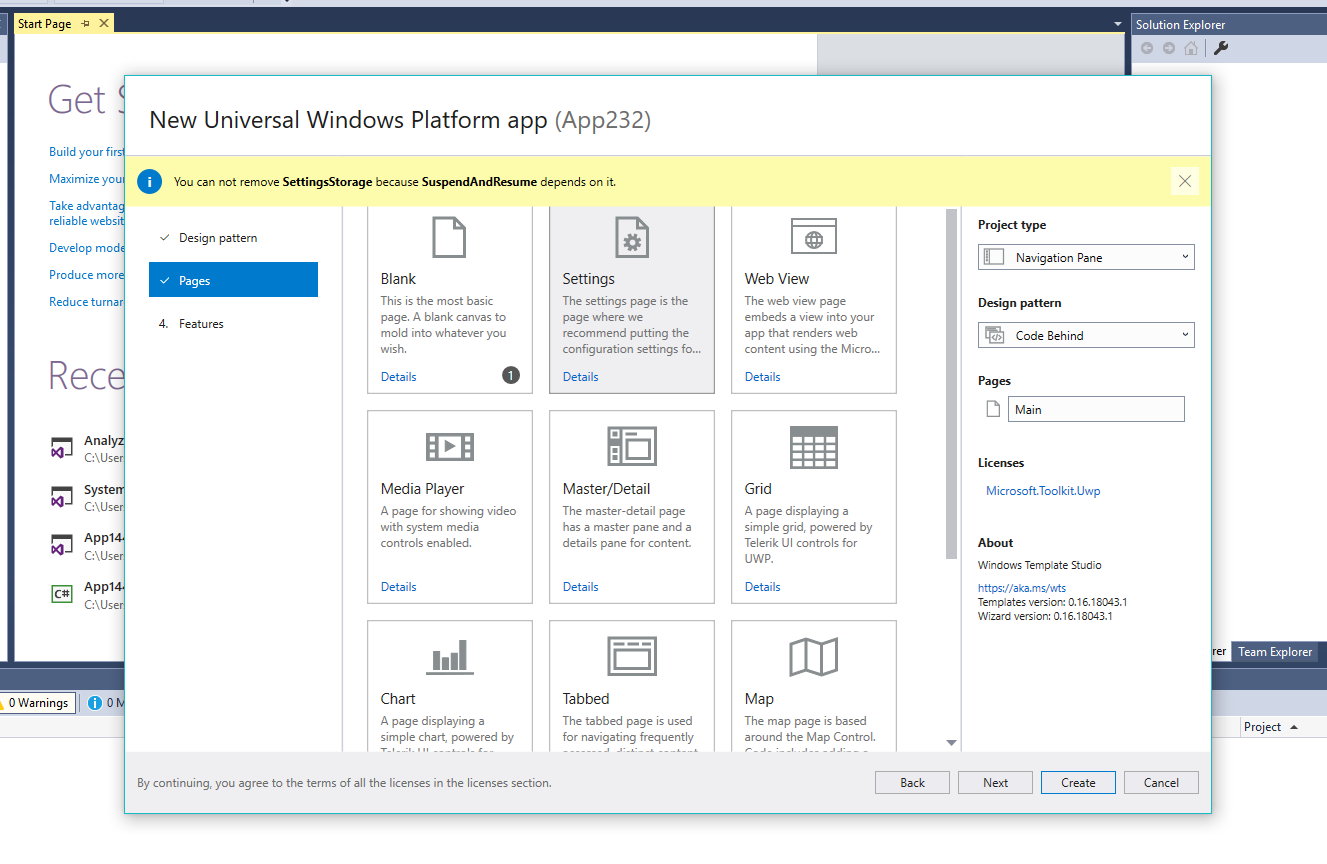Unpin the Start Page tab
The height and width of the screenshot is (864, 1327).
coord(84,22)
